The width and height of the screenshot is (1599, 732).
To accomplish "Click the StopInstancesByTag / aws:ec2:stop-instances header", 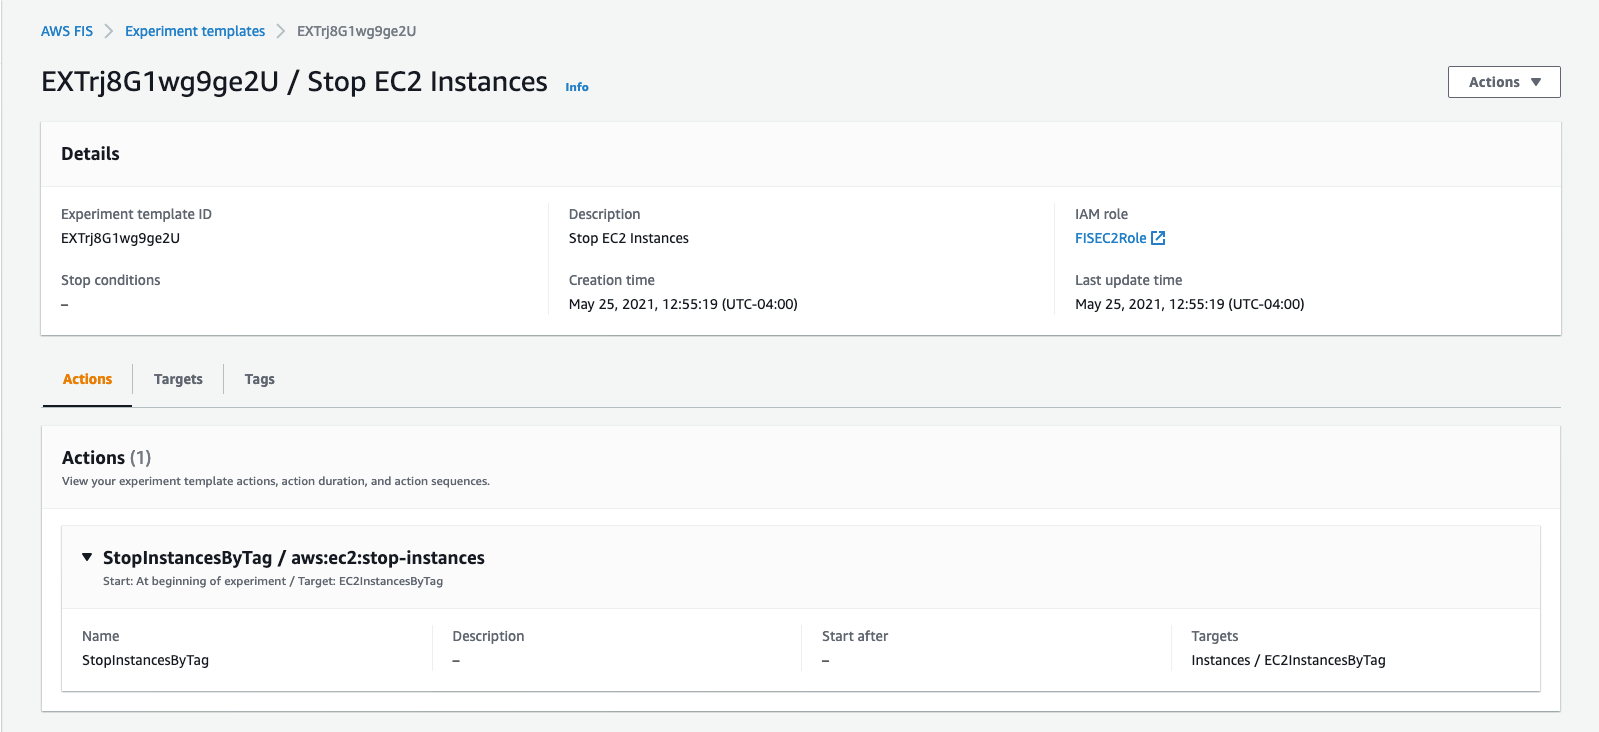I will (x=294, y=558).
